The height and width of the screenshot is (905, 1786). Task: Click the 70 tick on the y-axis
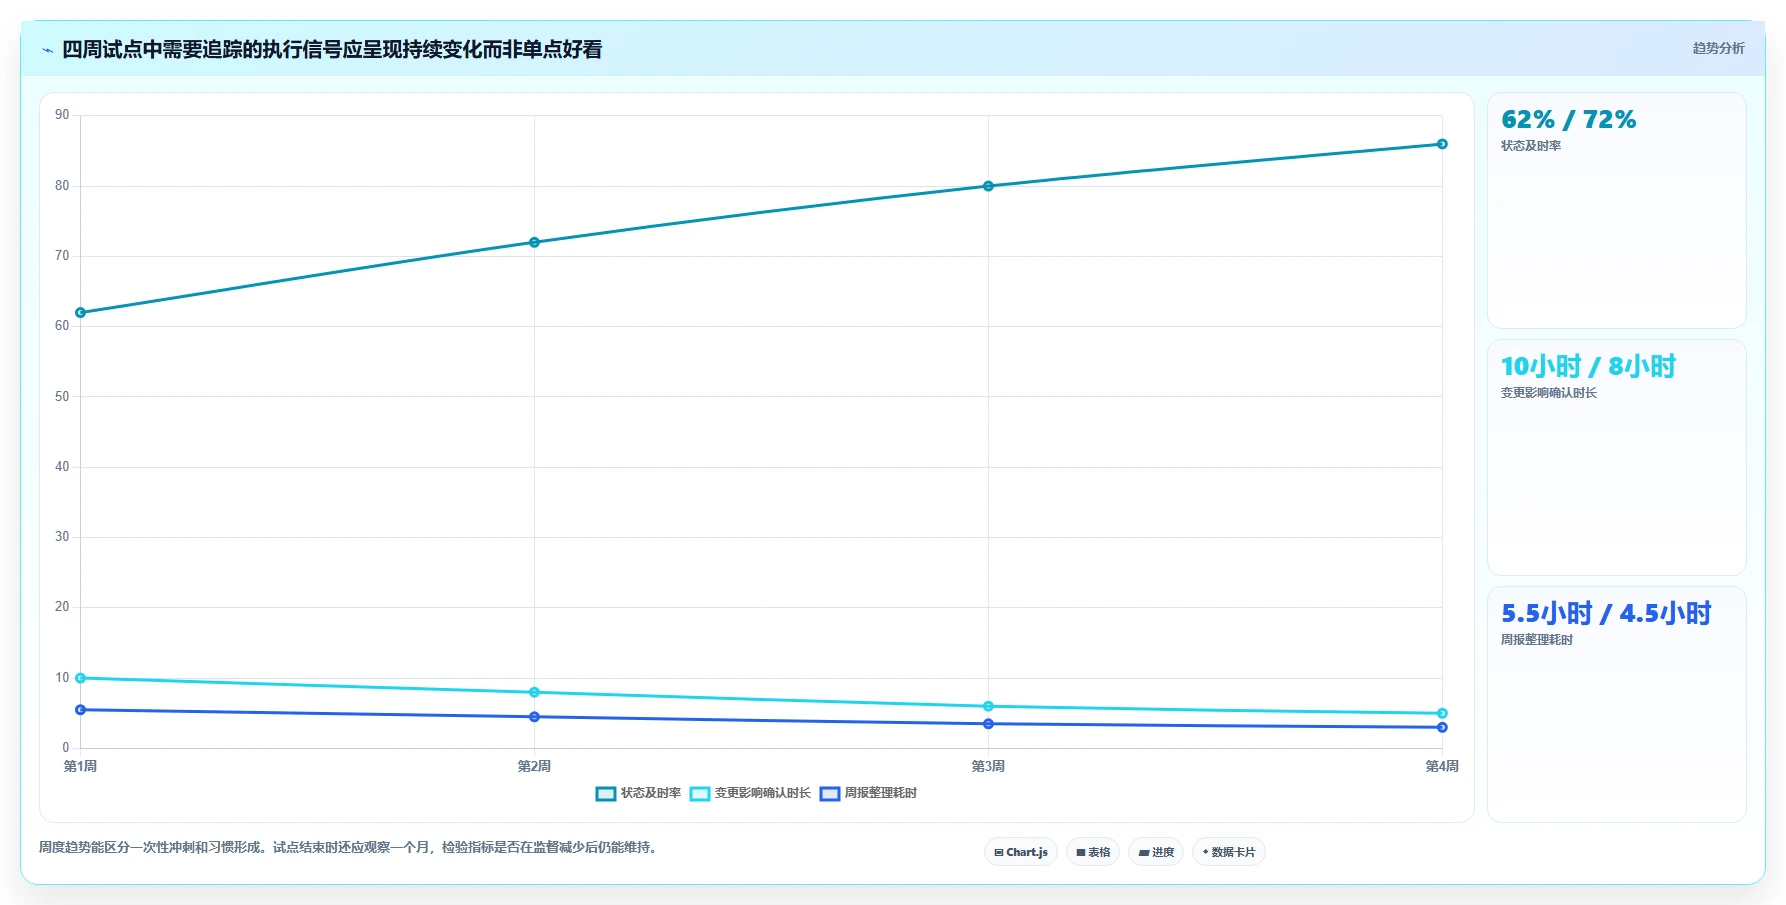[62, 256]
